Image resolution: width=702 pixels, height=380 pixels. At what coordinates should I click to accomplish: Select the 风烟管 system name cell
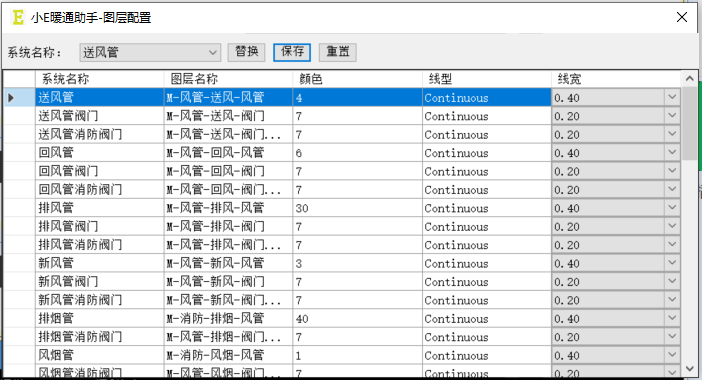pyautogui.click(x=100, y=355)
